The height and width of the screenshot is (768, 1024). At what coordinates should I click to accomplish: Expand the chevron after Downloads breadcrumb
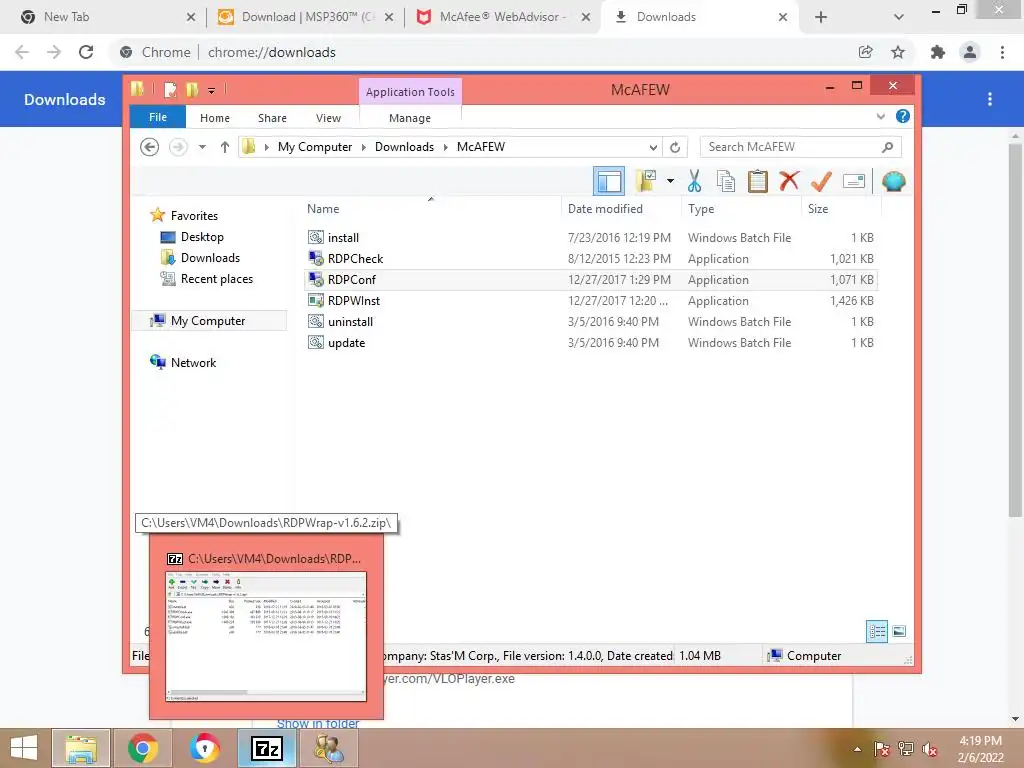click(445, 147)
